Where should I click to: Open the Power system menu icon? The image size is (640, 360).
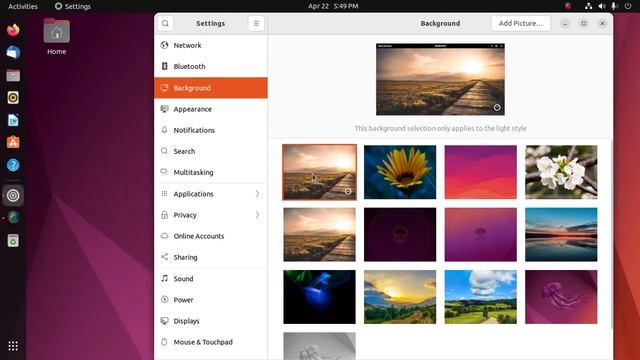[628, 6]
